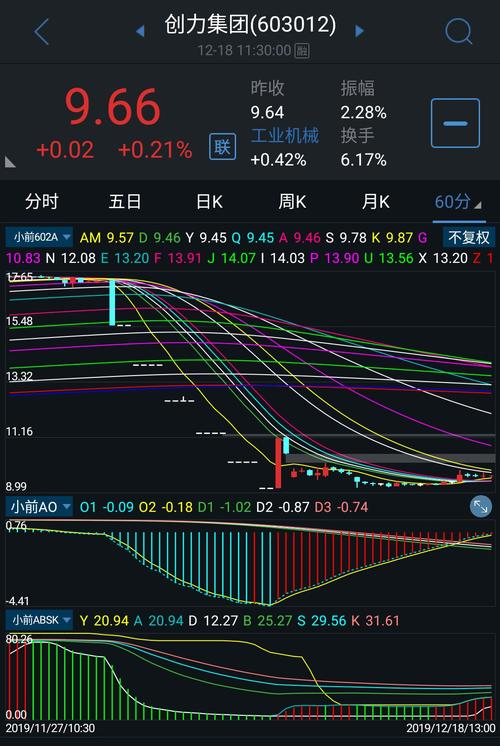Tap the stock title 创力集团(603012)
Viewport: 500px width, 746px height.
pyautogui.click(x=250, y=25)
